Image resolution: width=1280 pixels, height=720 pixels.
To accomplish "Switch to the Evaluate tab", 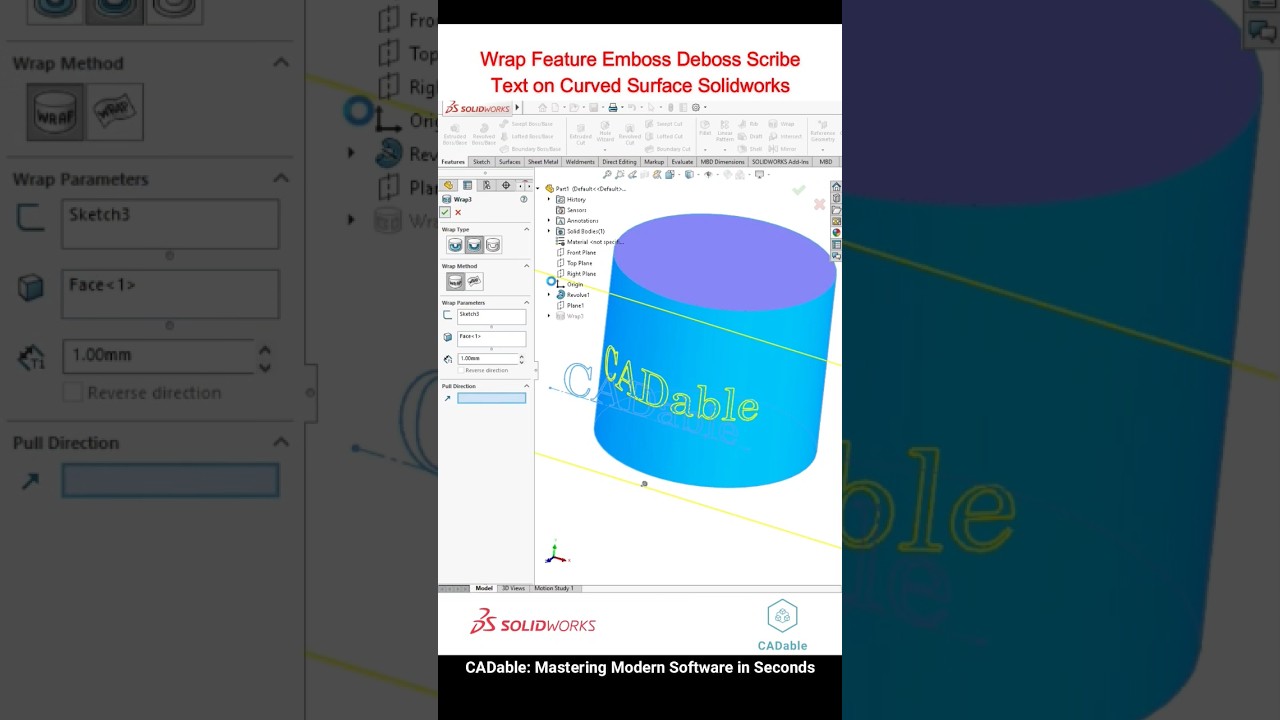I will point(682,162).
